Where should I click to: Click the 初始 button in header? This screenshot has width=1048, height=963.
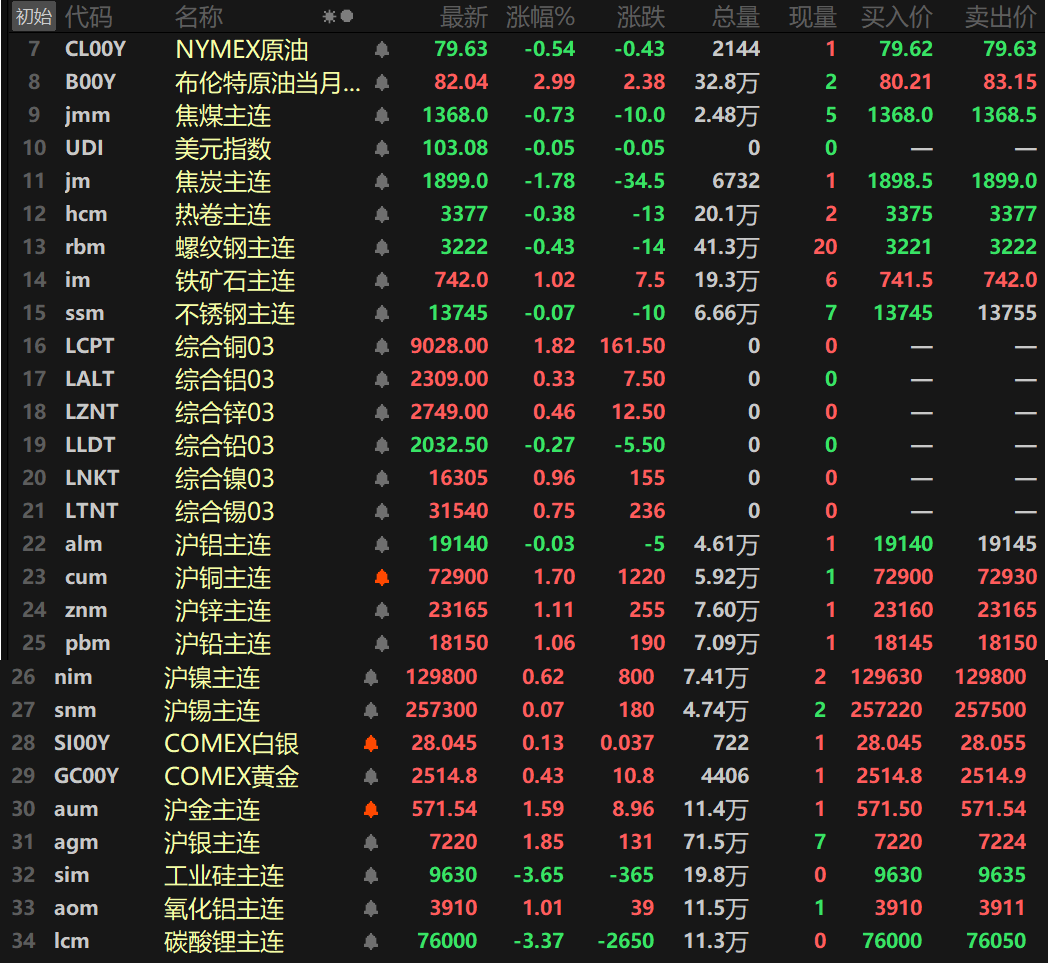tap(34, 16)
